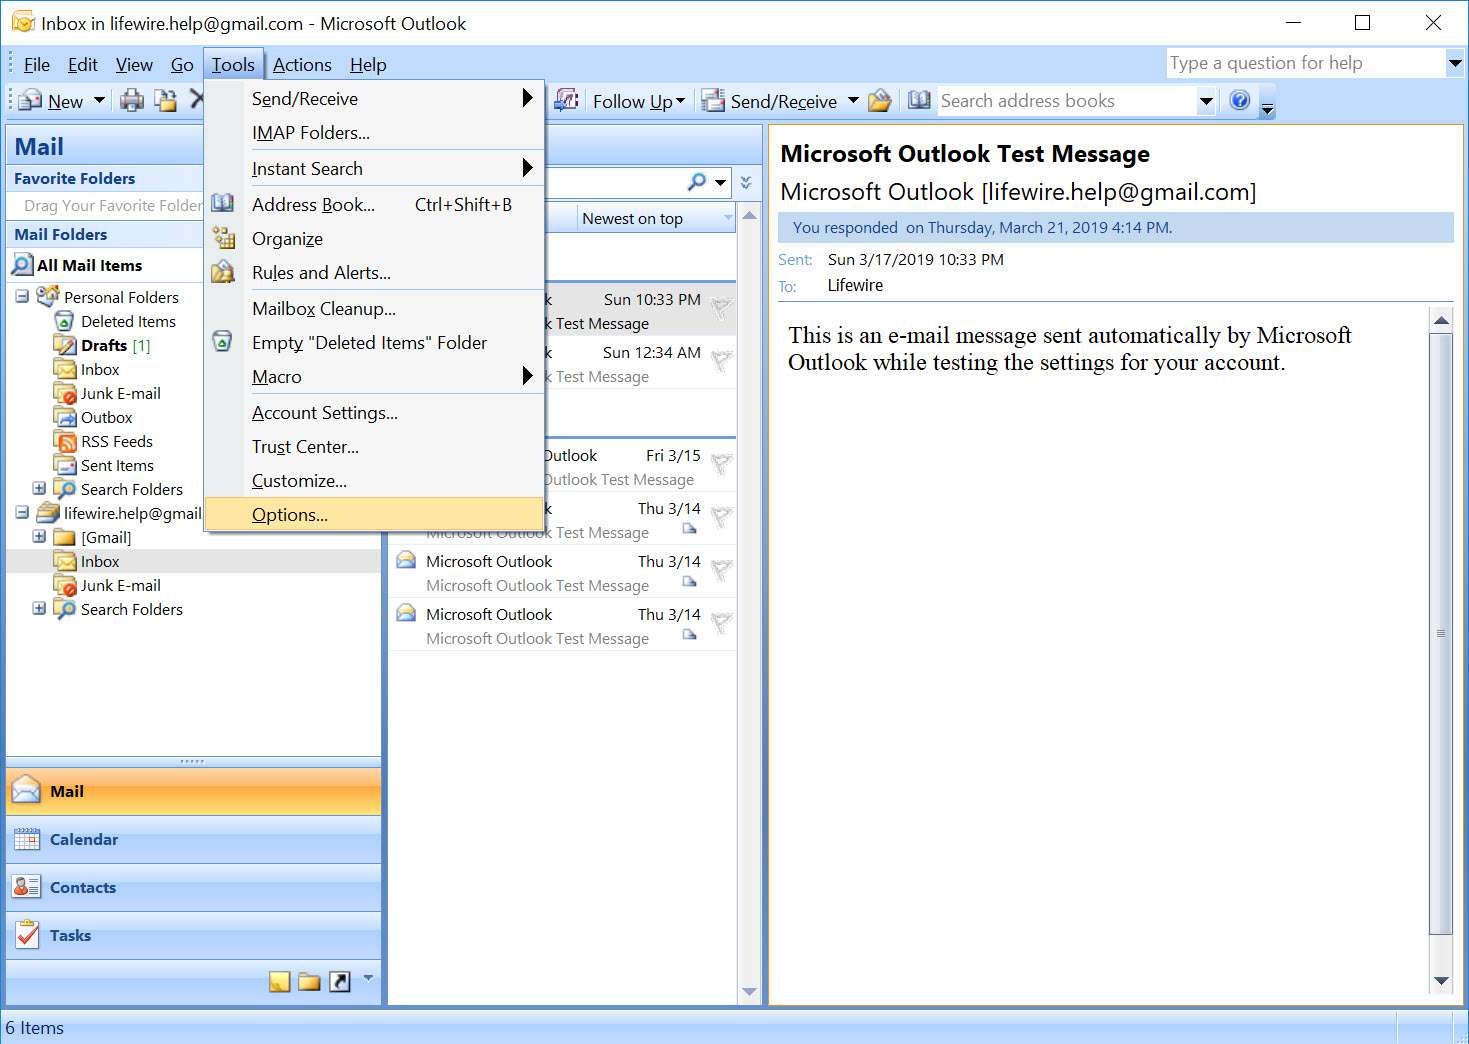Switch to the Contacts pane
Screen dimensions: 1469x1044
click(193, 888)
